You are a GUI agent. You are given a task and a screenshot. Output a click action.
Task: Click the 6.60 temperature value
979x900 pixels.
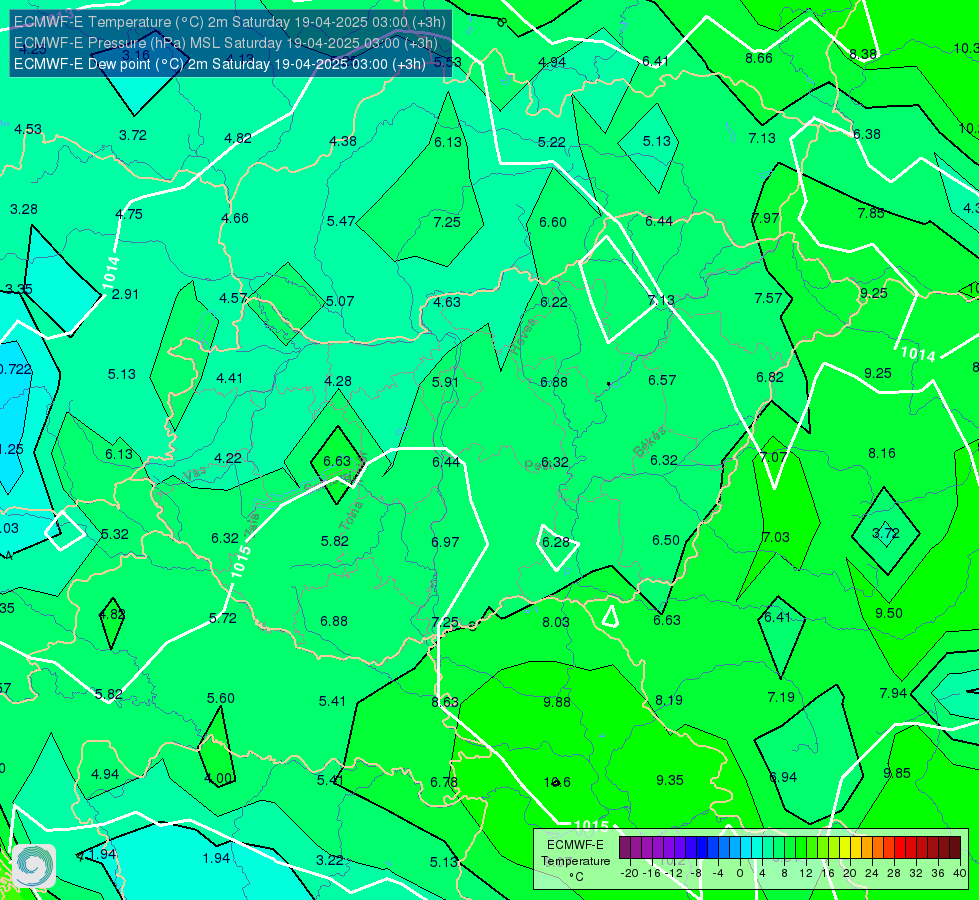pos(553,222)
